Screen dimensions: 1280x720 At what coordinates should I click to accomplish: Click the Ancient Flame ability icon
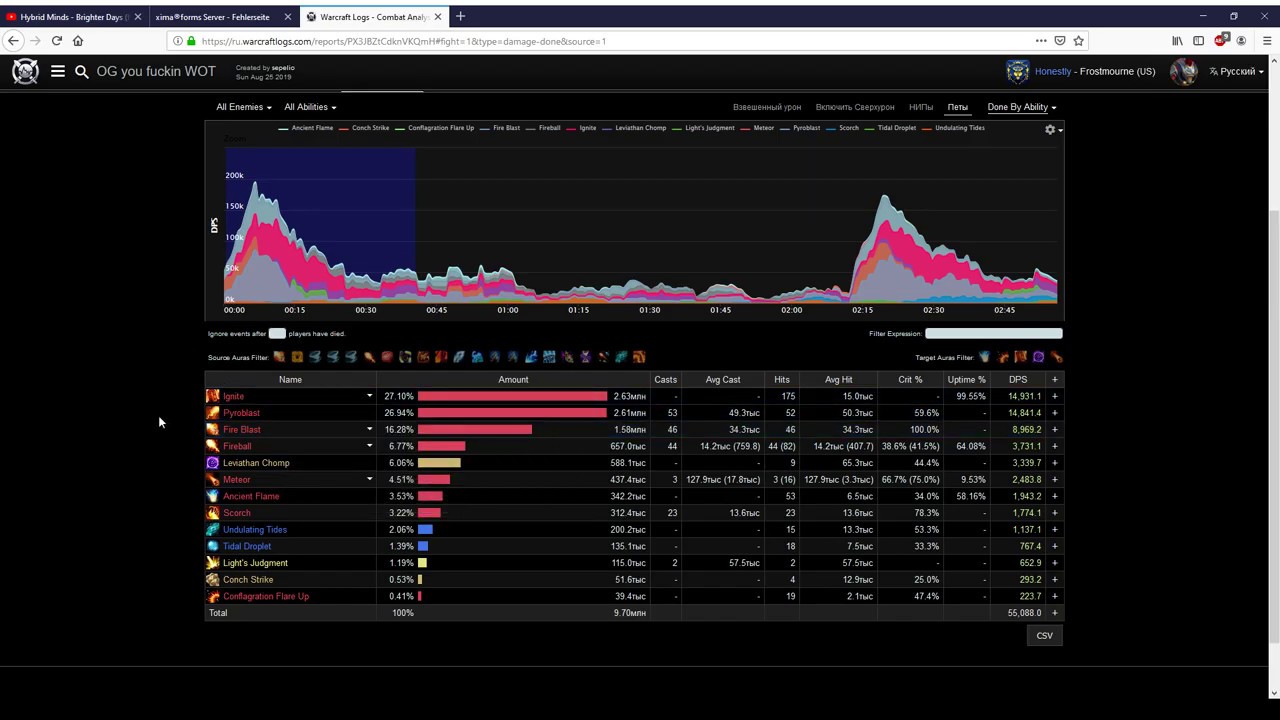click(x=212, y=496)
